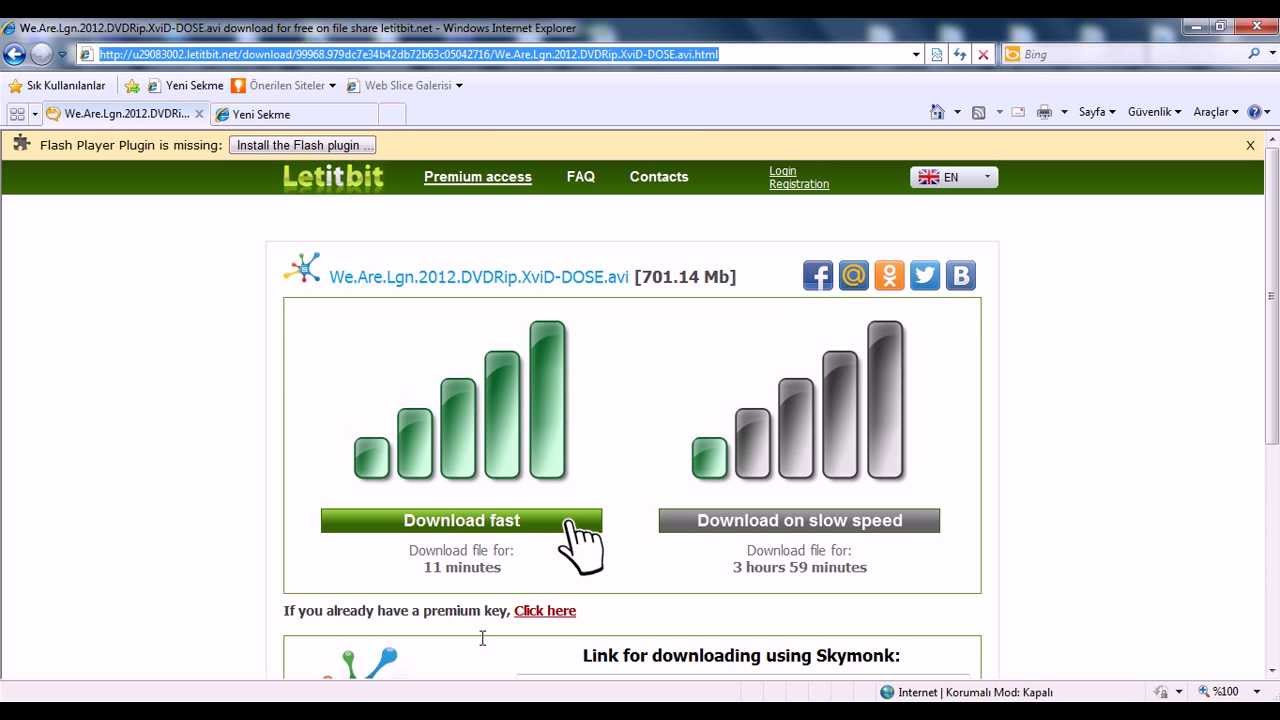Open the recent pages dropdown beside Forward

(62, 55)
